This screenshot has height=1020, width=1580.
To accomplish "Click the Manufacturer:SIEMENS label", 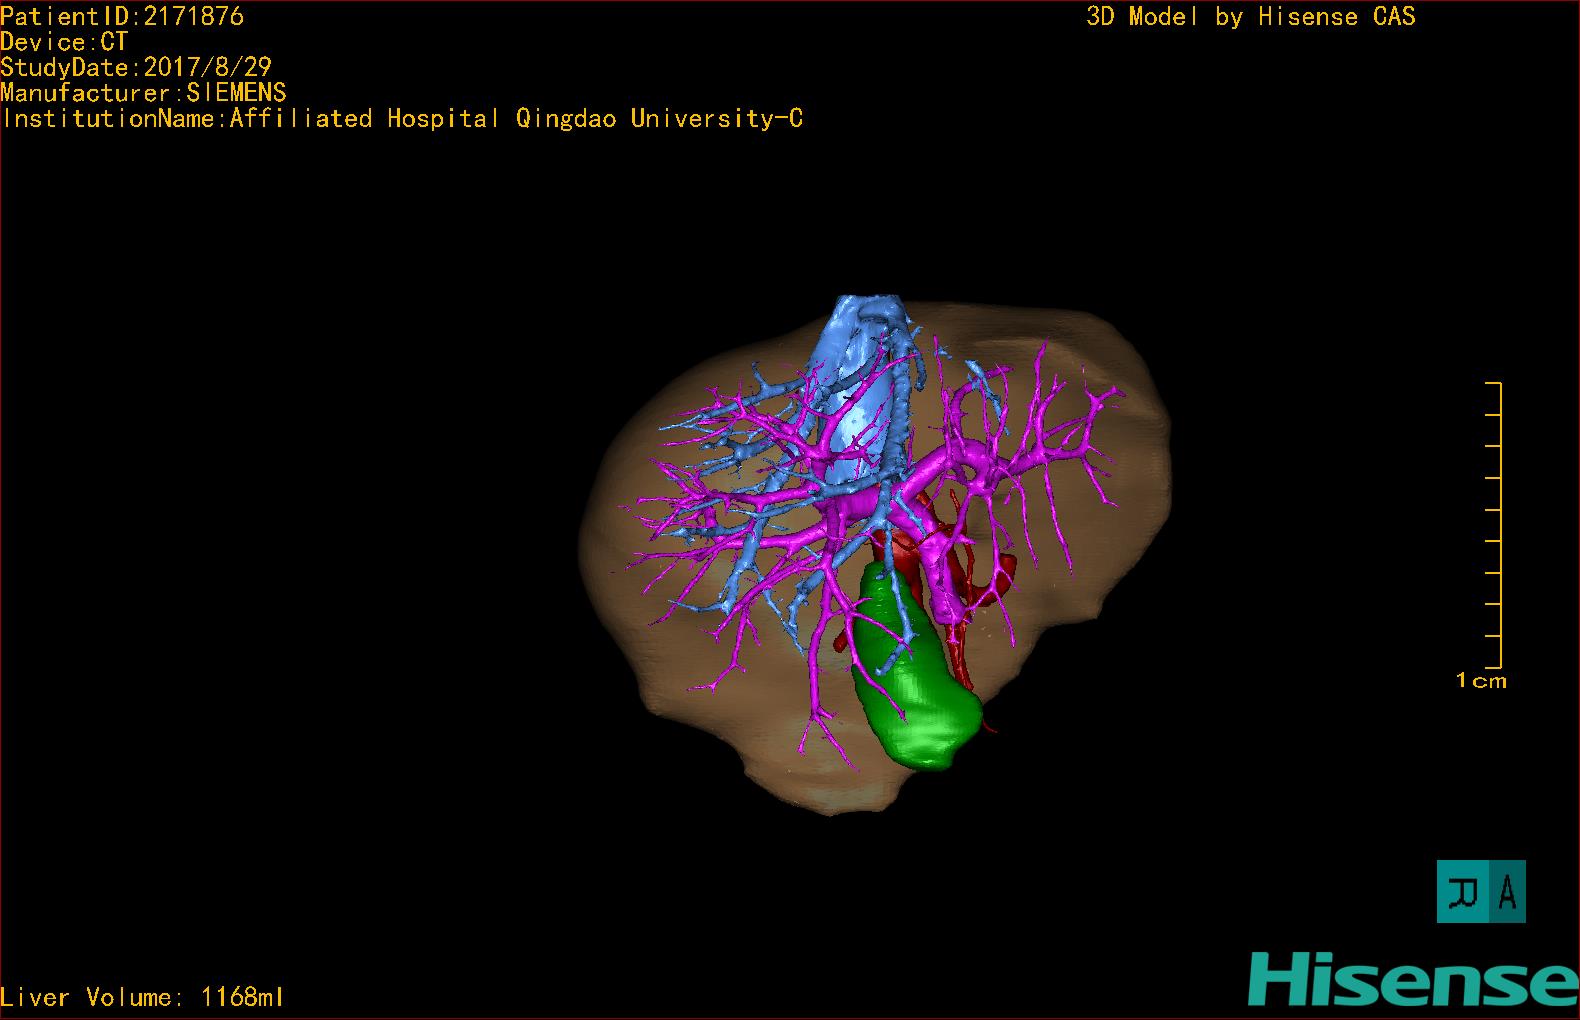I will click(143, 93).
